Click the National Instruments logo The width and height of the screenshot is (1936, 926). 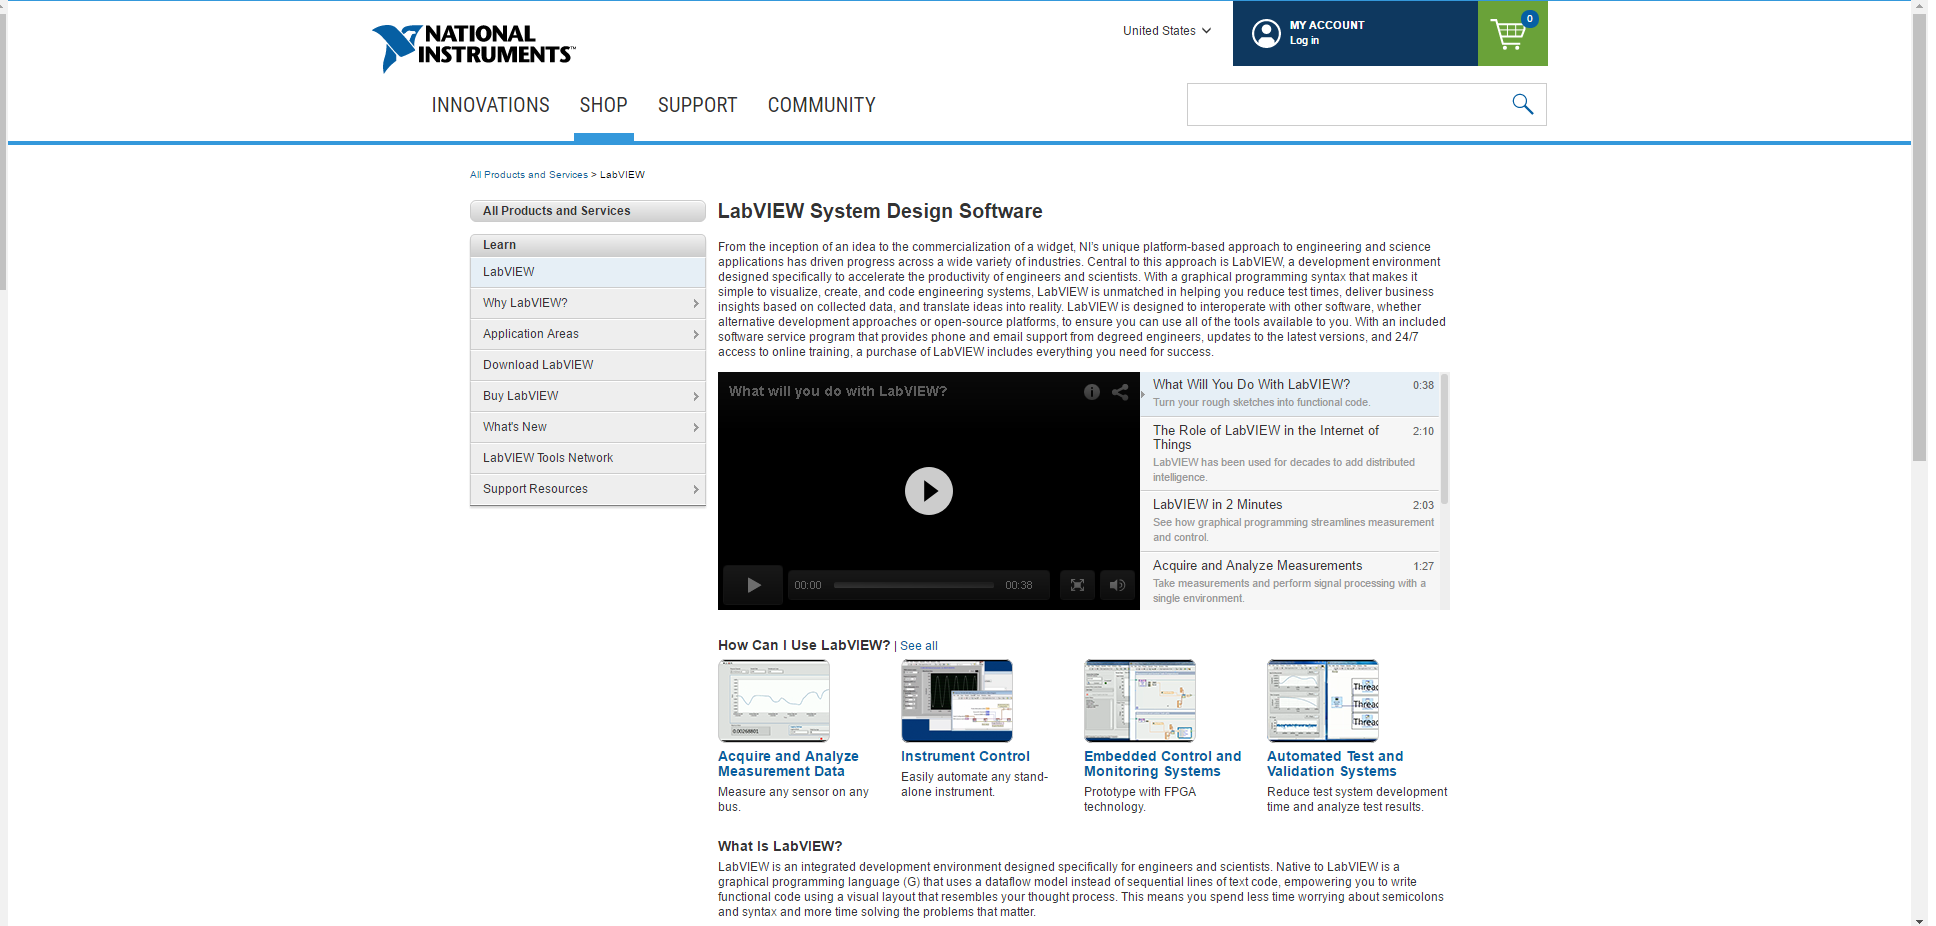click(473, 47)
